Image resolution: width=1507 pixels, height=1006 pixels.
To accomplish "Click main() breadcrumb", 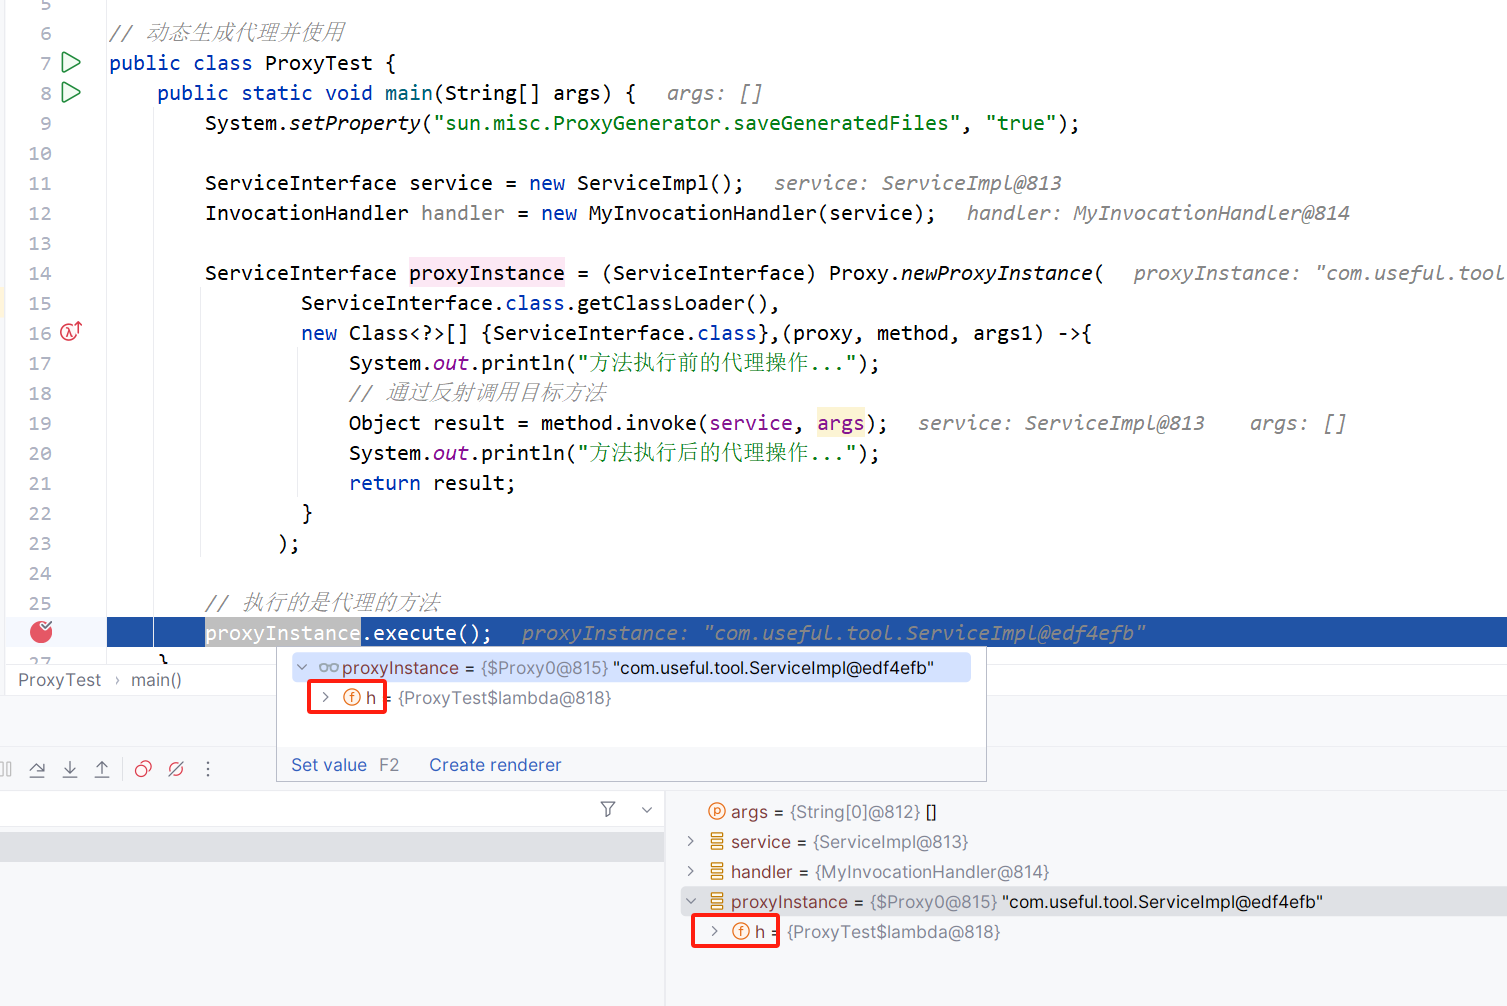I will [156, 680].
